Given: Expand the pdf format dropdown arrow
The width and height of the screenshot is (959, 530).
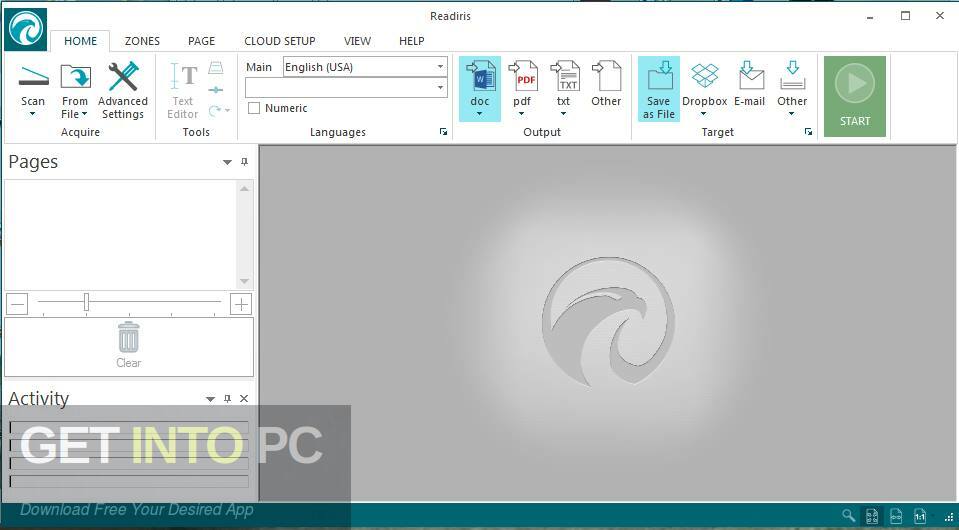Looking at the screenshot, I should click(522, 114).
